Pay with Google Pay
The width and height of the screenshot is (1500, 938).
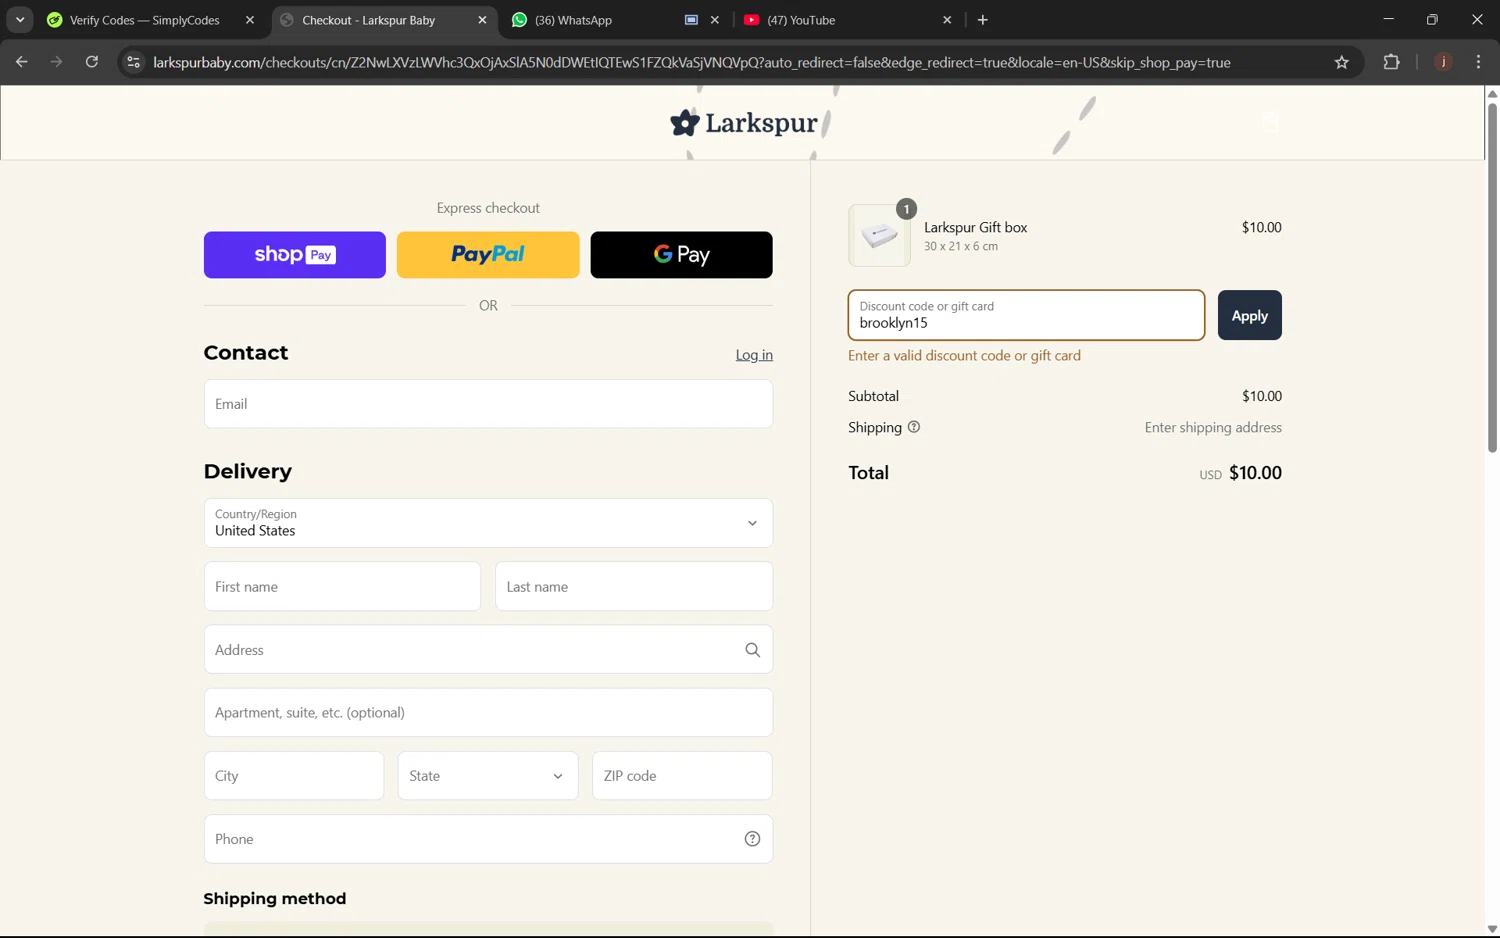coord(681,255)
